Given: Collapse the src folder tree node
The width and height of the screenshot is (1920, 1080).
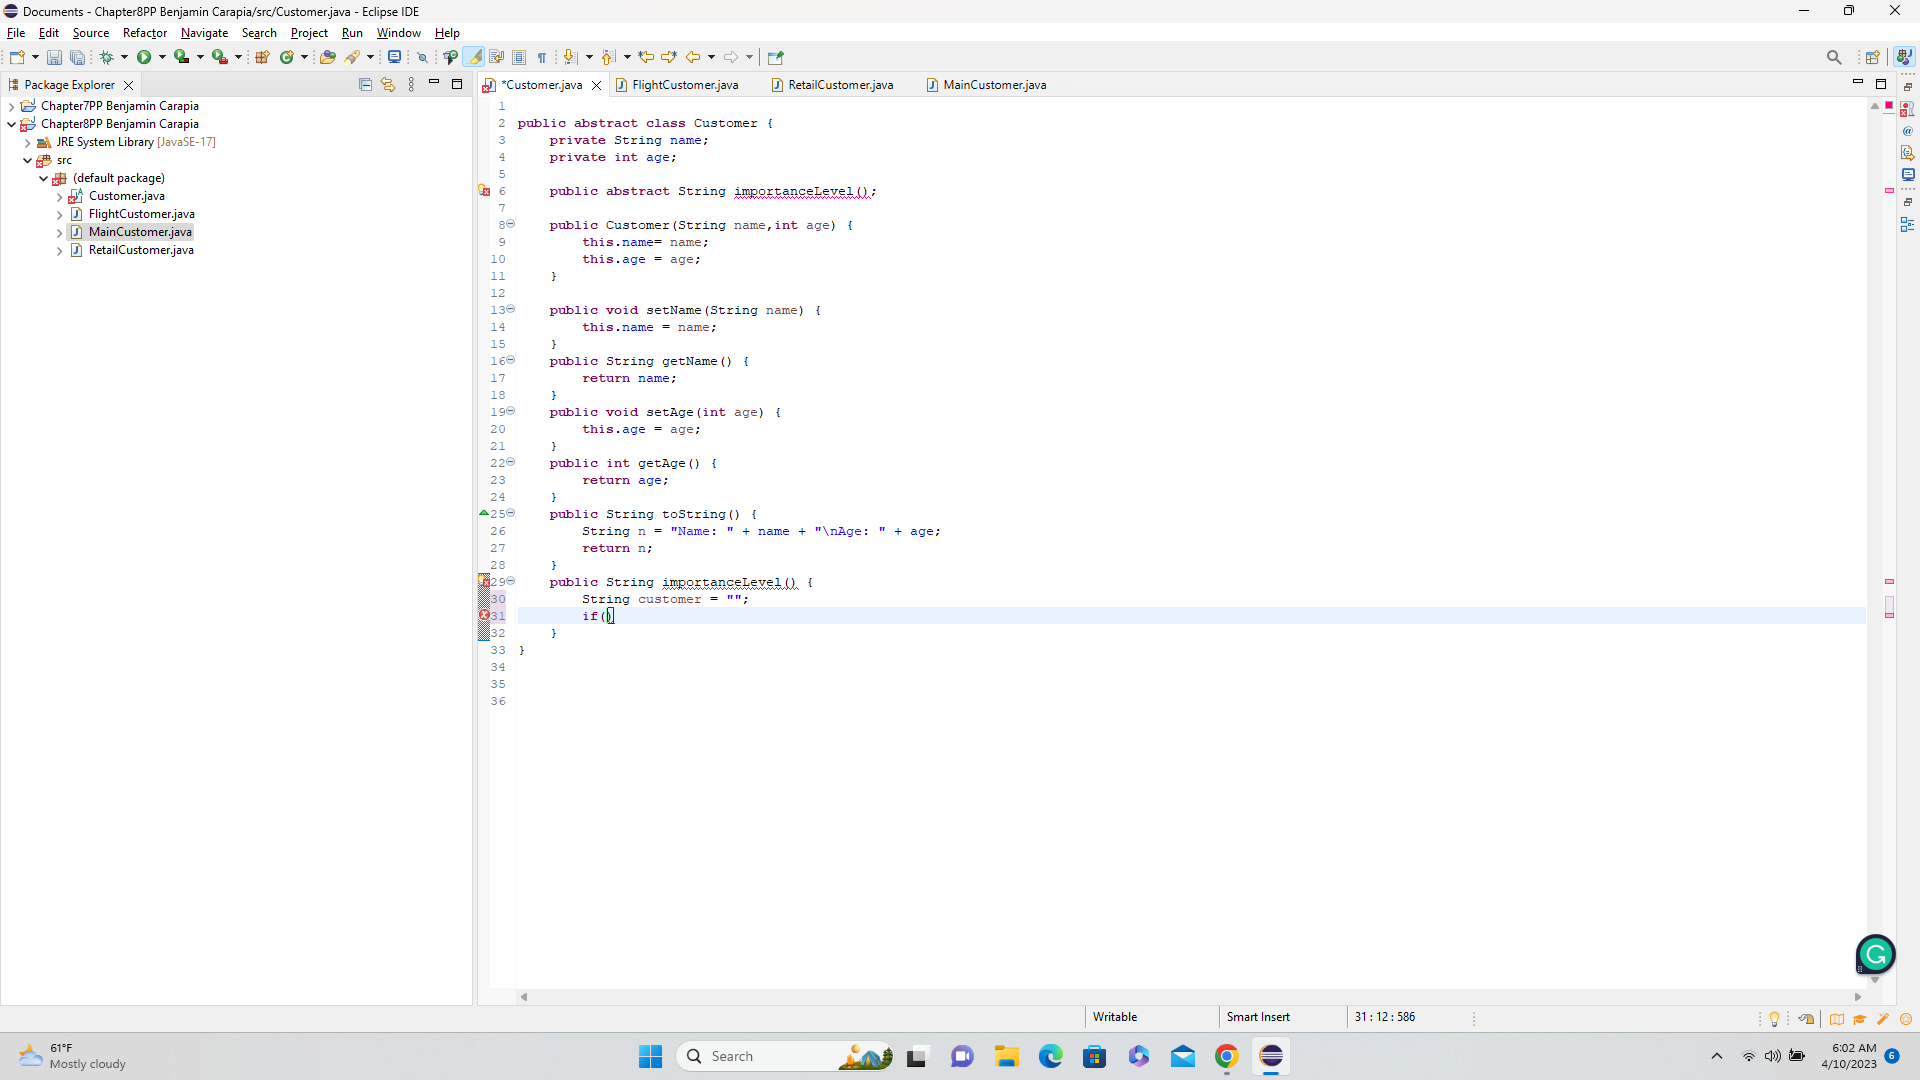Looking at the screenshot, I should click(x=28, y=160).
